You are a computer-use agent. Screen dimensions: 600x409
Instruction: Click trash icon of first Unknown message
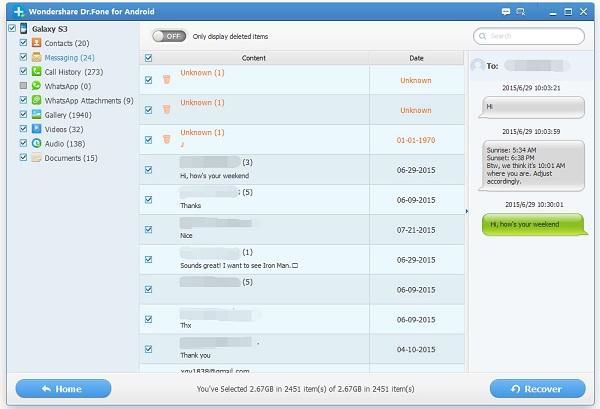pyautogui.click(x=166, y=79)
